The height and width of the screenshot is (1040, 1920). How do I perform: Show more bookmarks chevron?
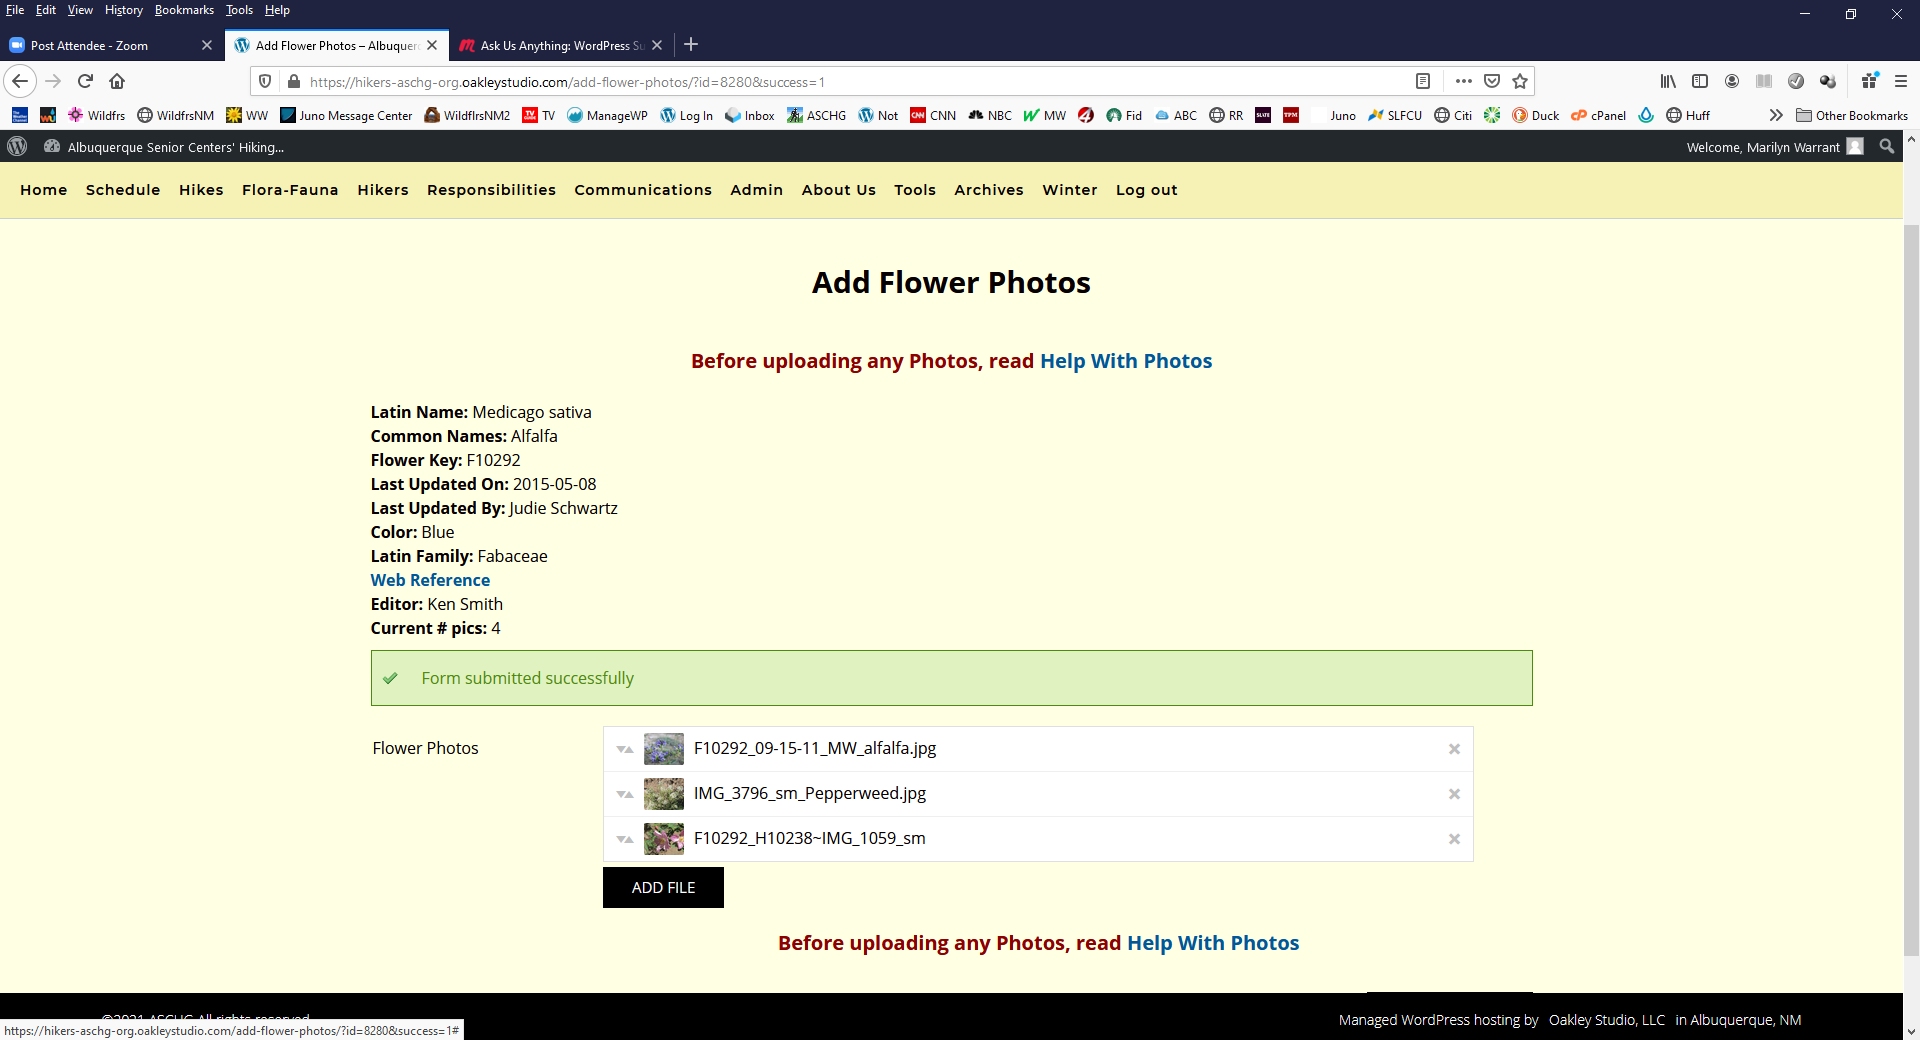[x=1776, y=115]
